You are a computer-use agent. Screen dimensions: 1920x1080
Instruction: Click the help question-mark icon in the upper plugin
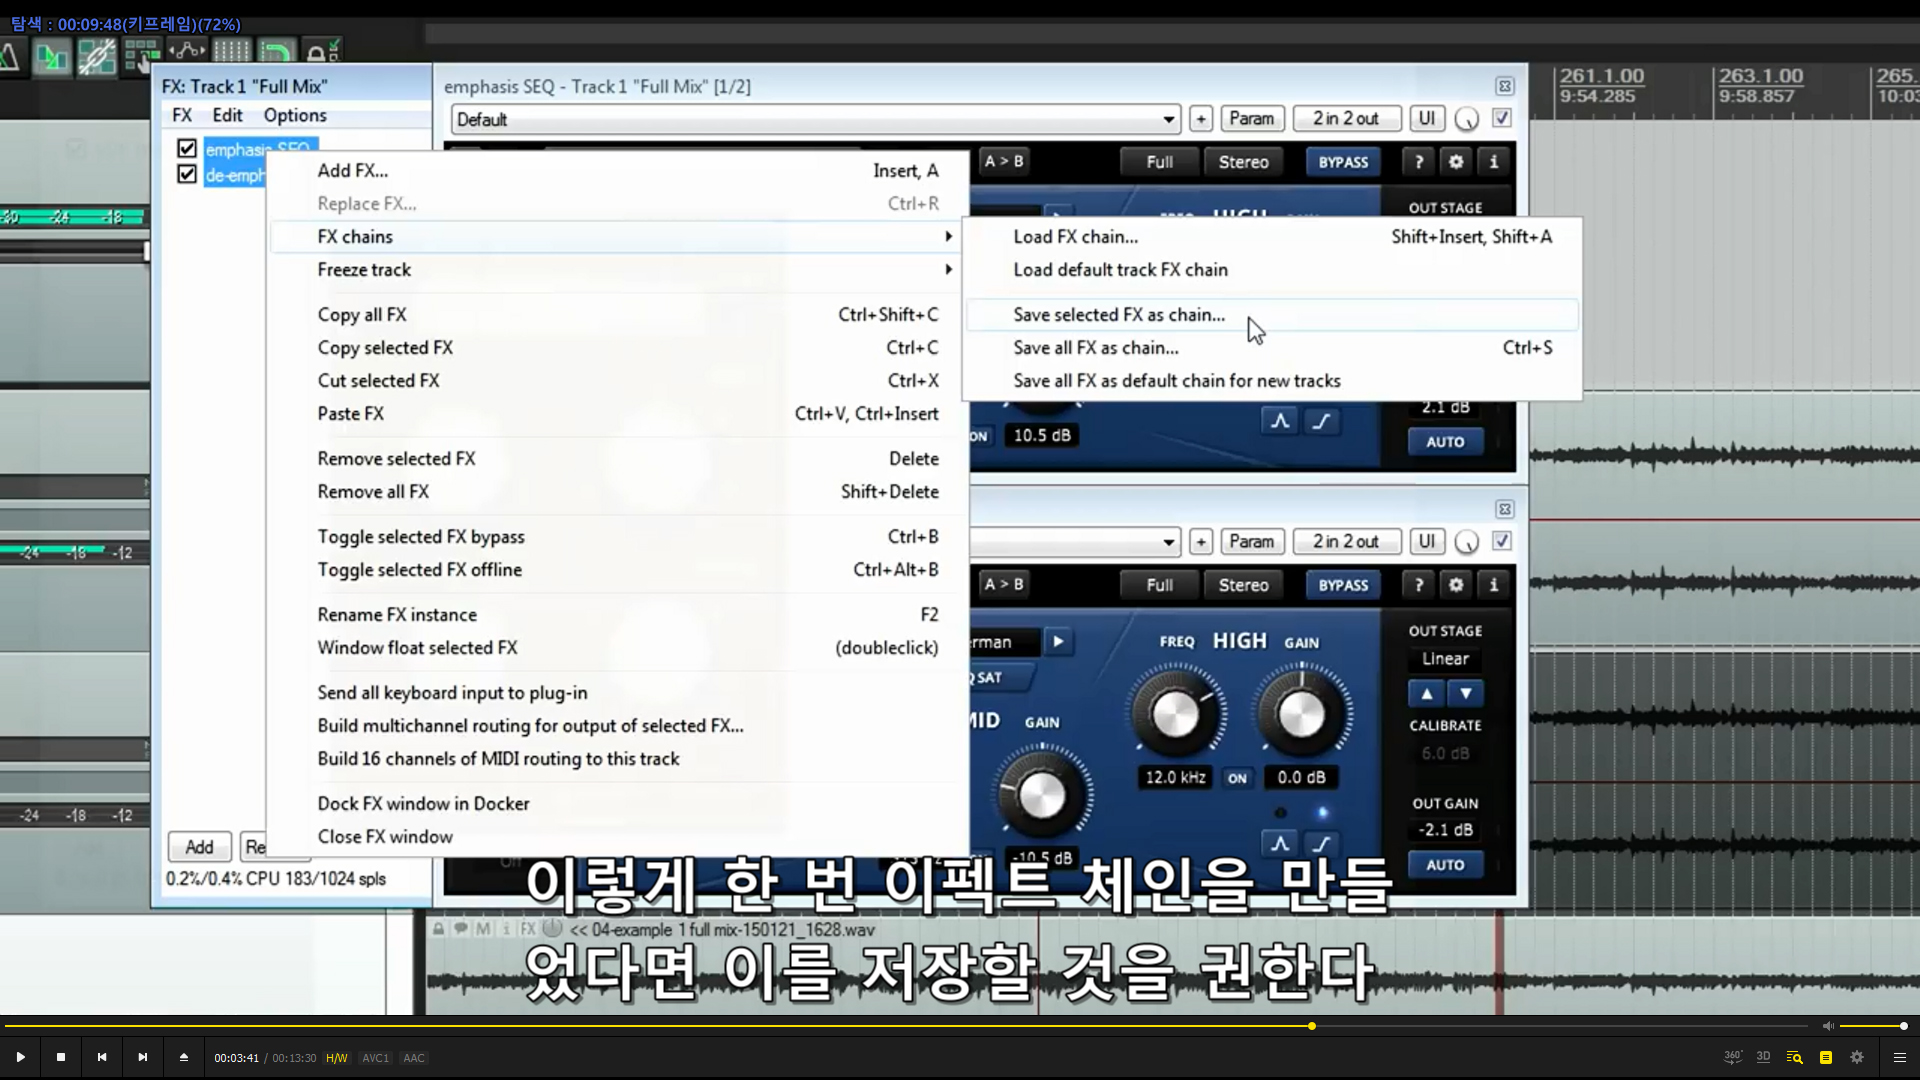1418,162
